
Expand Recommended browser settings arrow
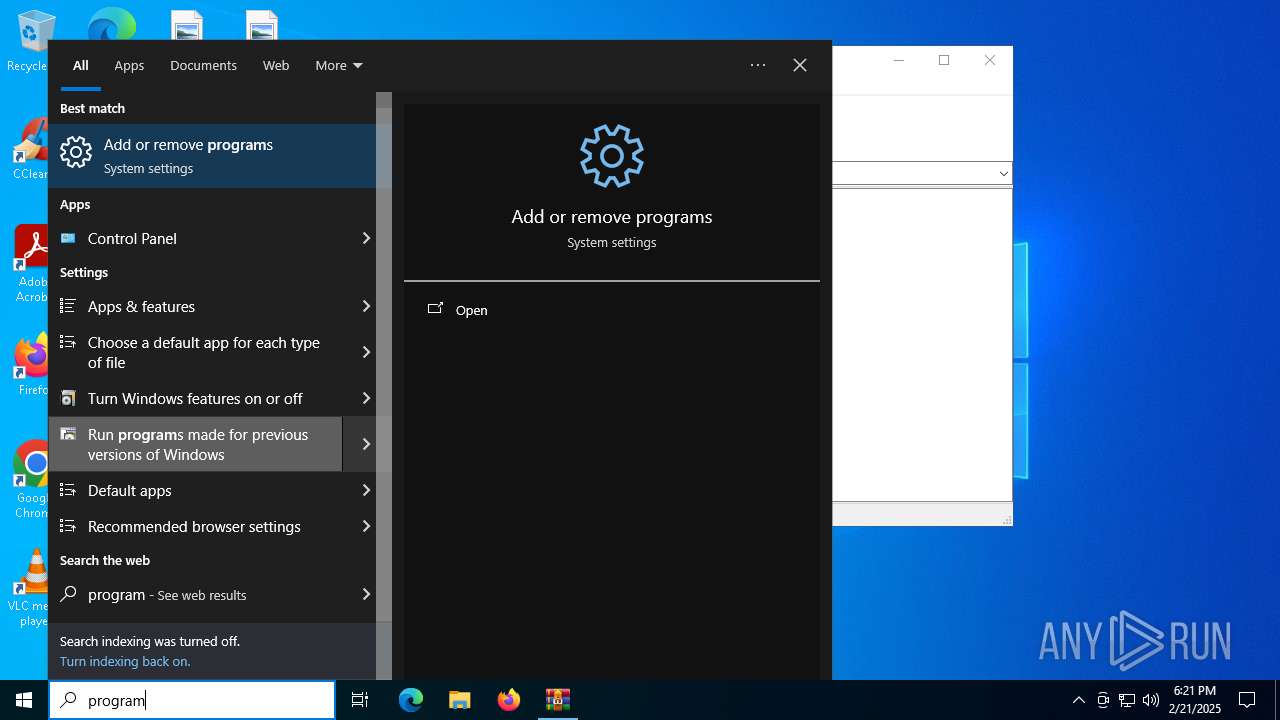(x=366, y=526)
